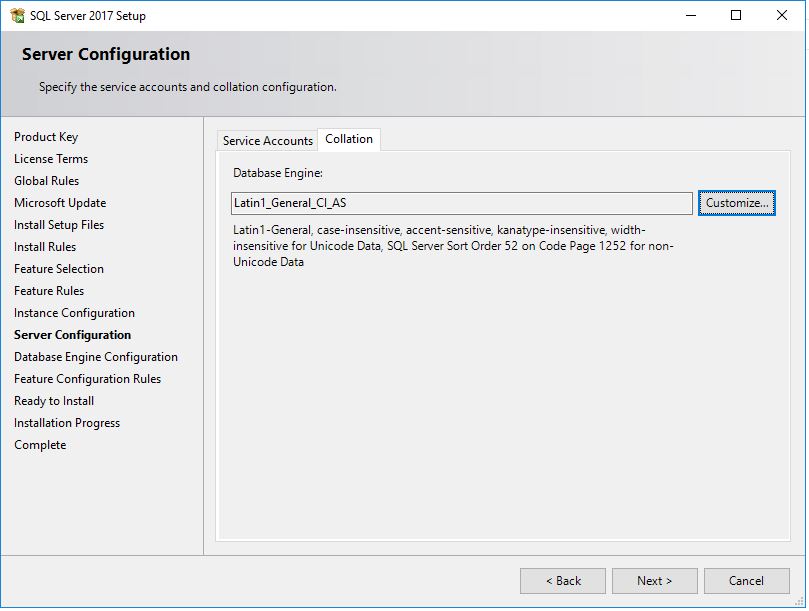Cancel the SQL Server setup
This screenshot has width=809, height=611.
click(746, 580)
